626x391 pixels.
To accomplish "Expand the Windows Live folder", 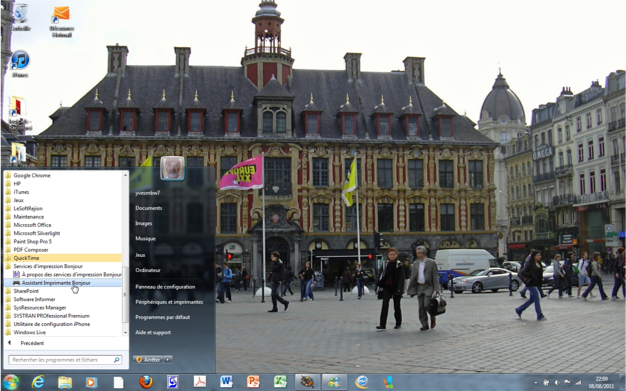I will (63, 332).
